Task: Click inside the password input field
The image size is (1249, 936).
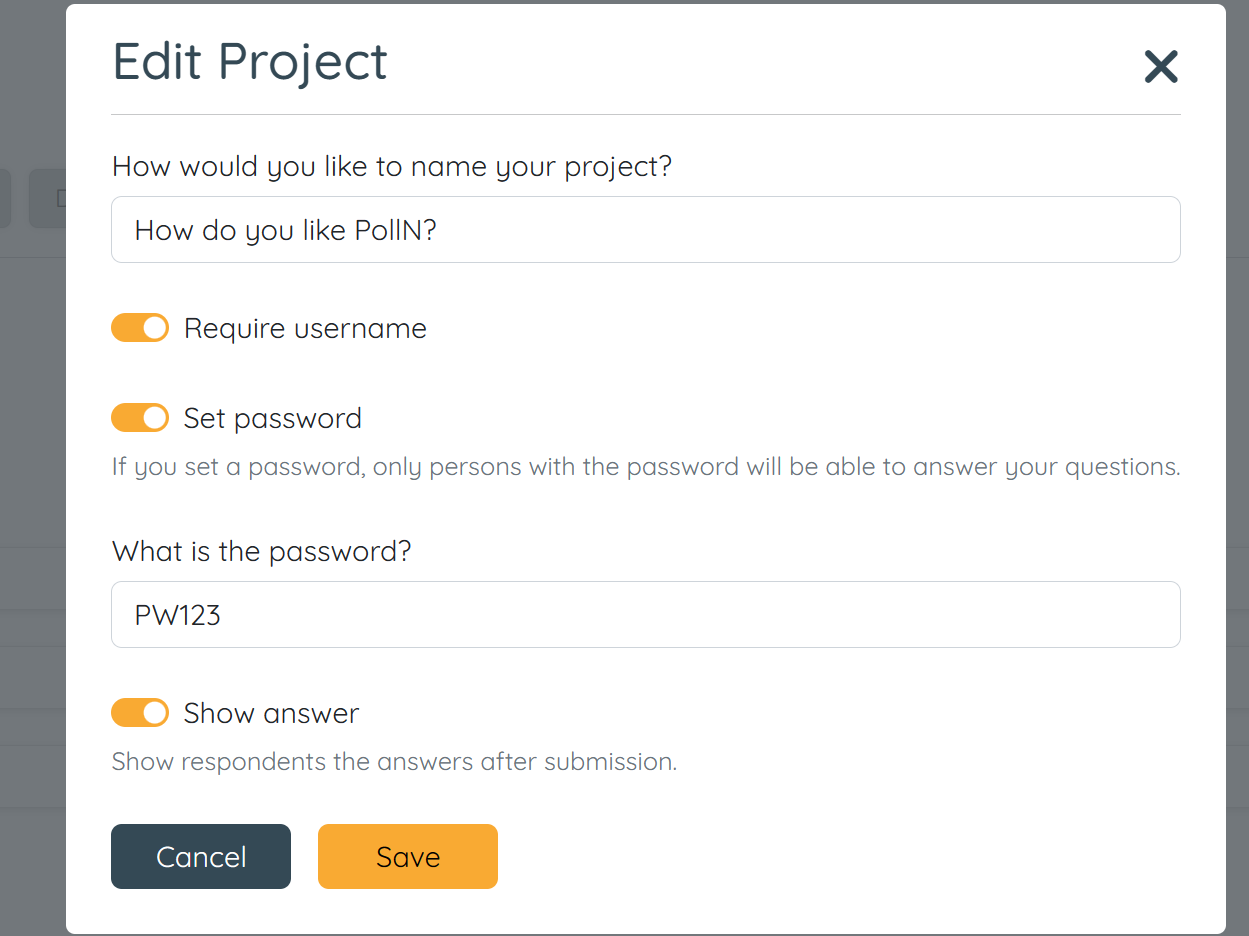Action: coord(645,614)
